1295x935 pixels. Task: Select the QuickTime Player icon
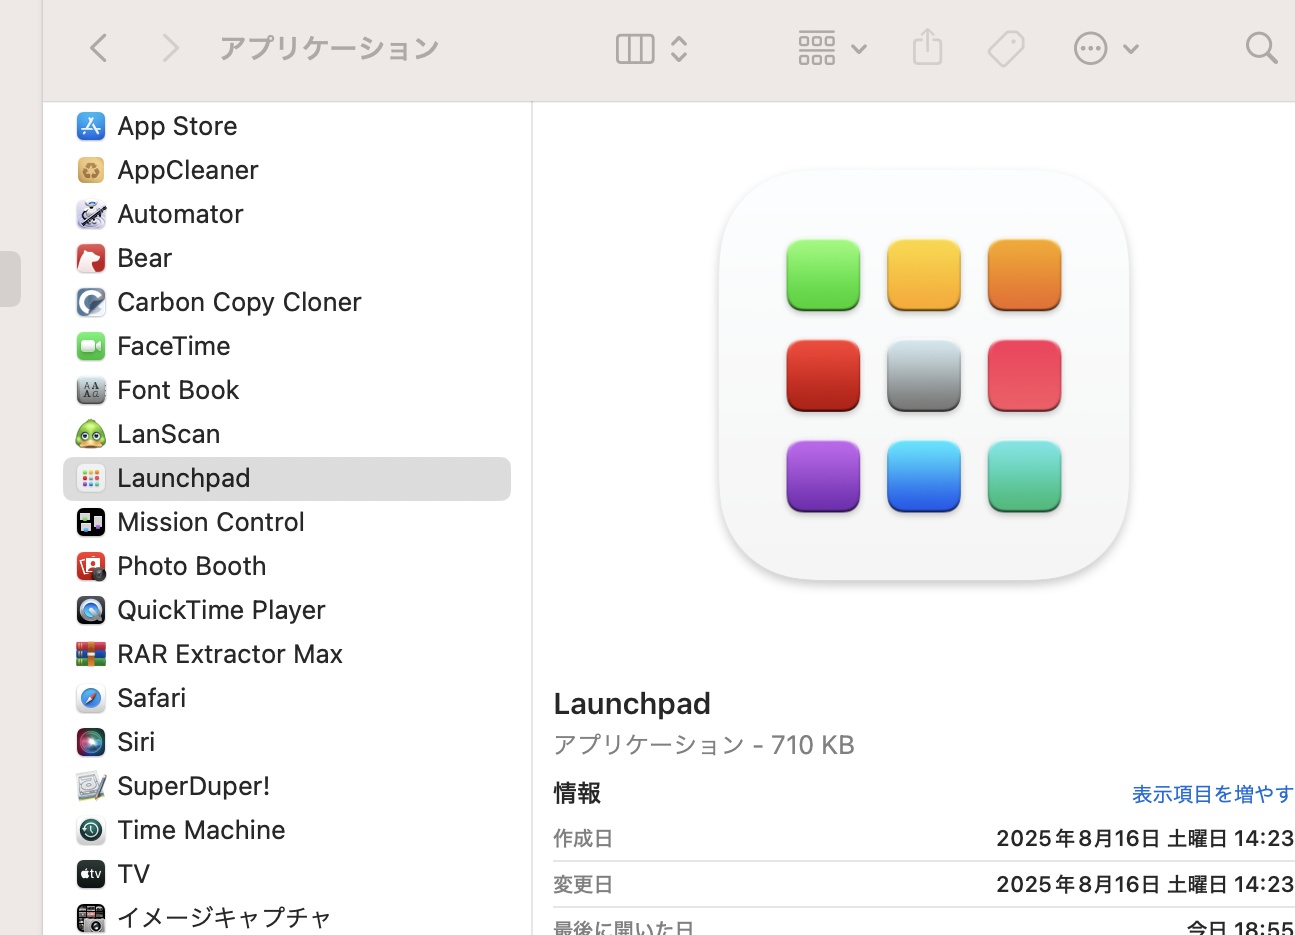91,610
